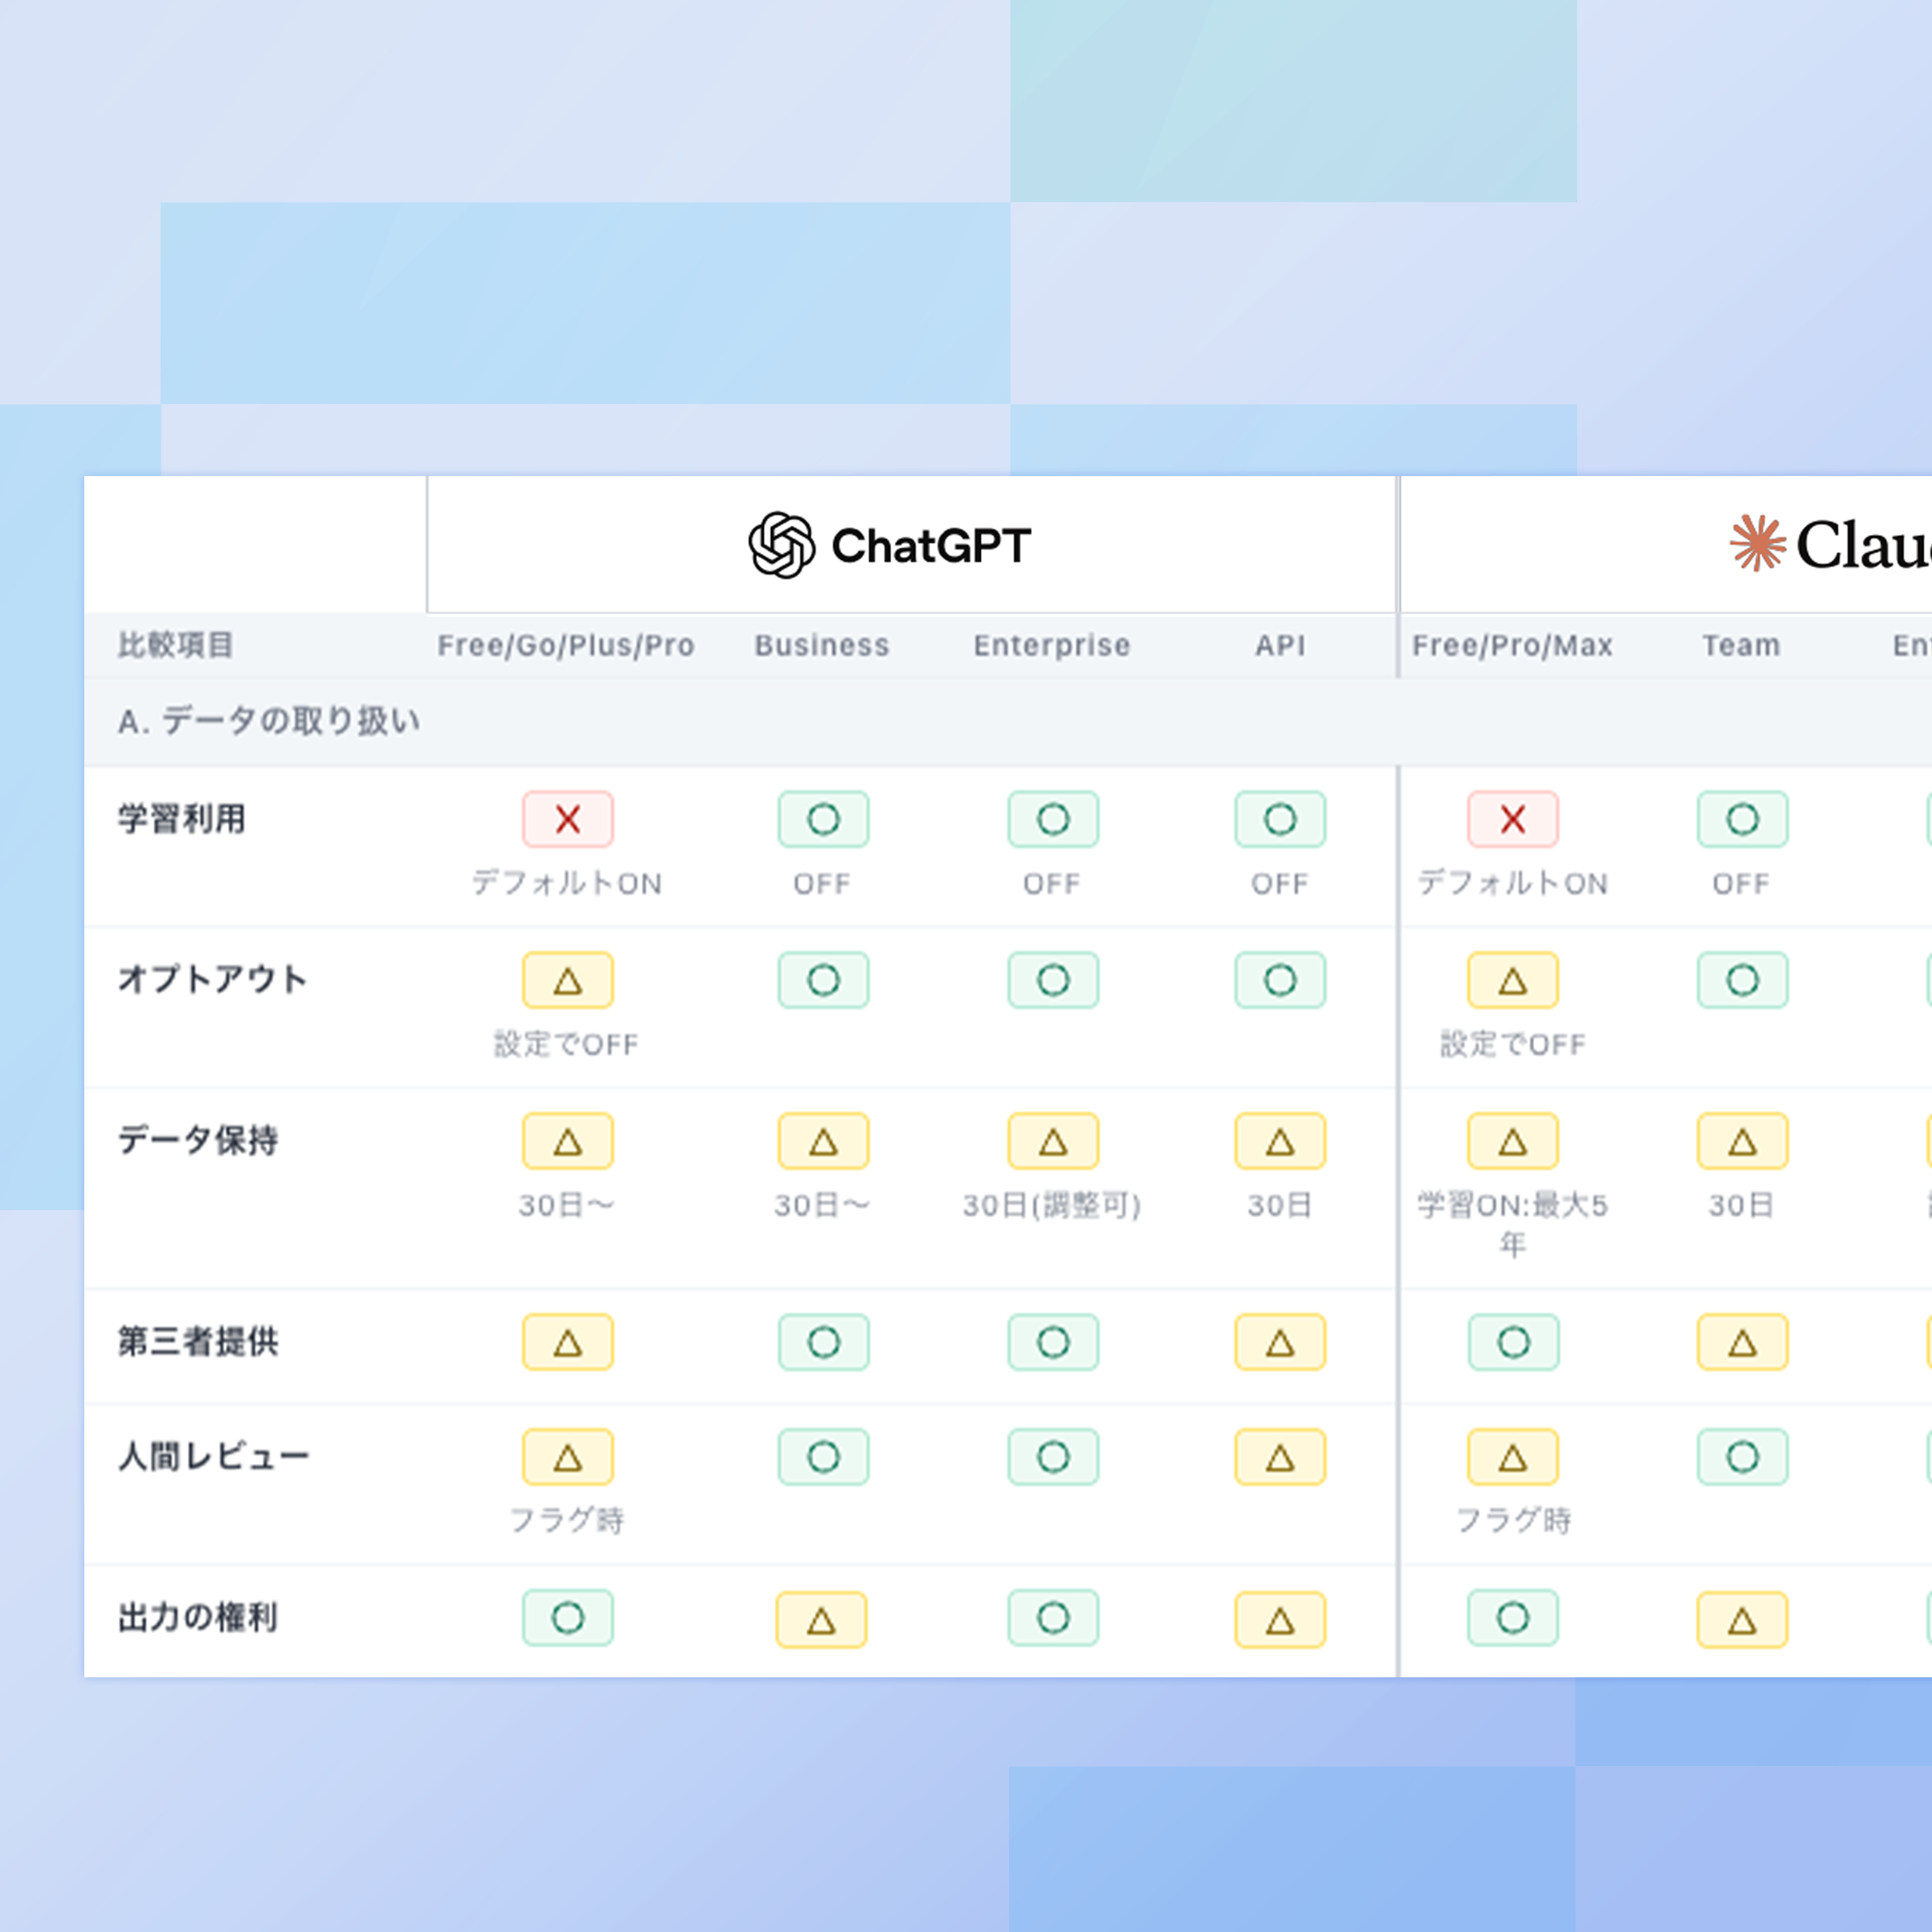
Task: Click デフォルトON note under Free/Pro/Max
Action: (1513, 883)
